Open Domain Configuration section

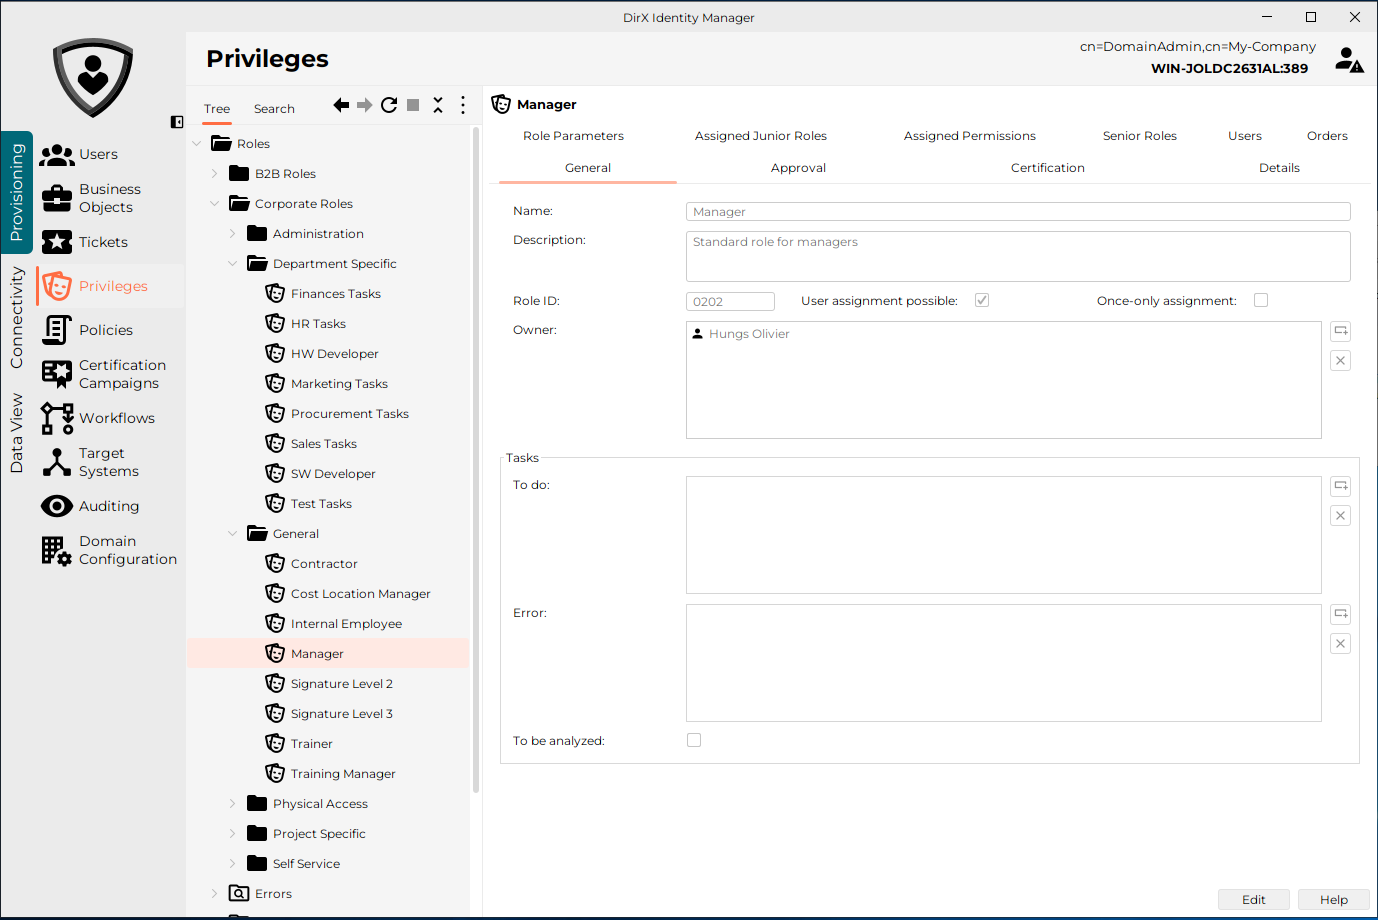coord(127,550)
